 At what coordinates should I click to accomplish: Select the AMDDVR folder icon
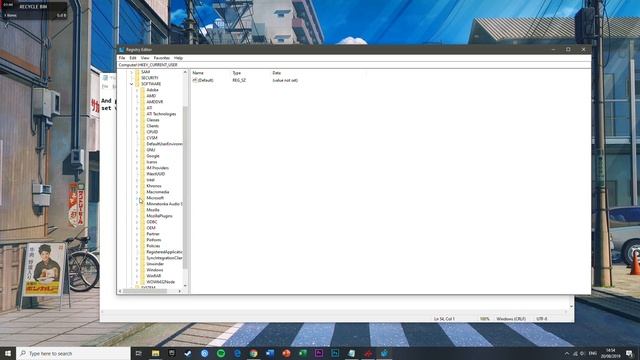point(143,102)
